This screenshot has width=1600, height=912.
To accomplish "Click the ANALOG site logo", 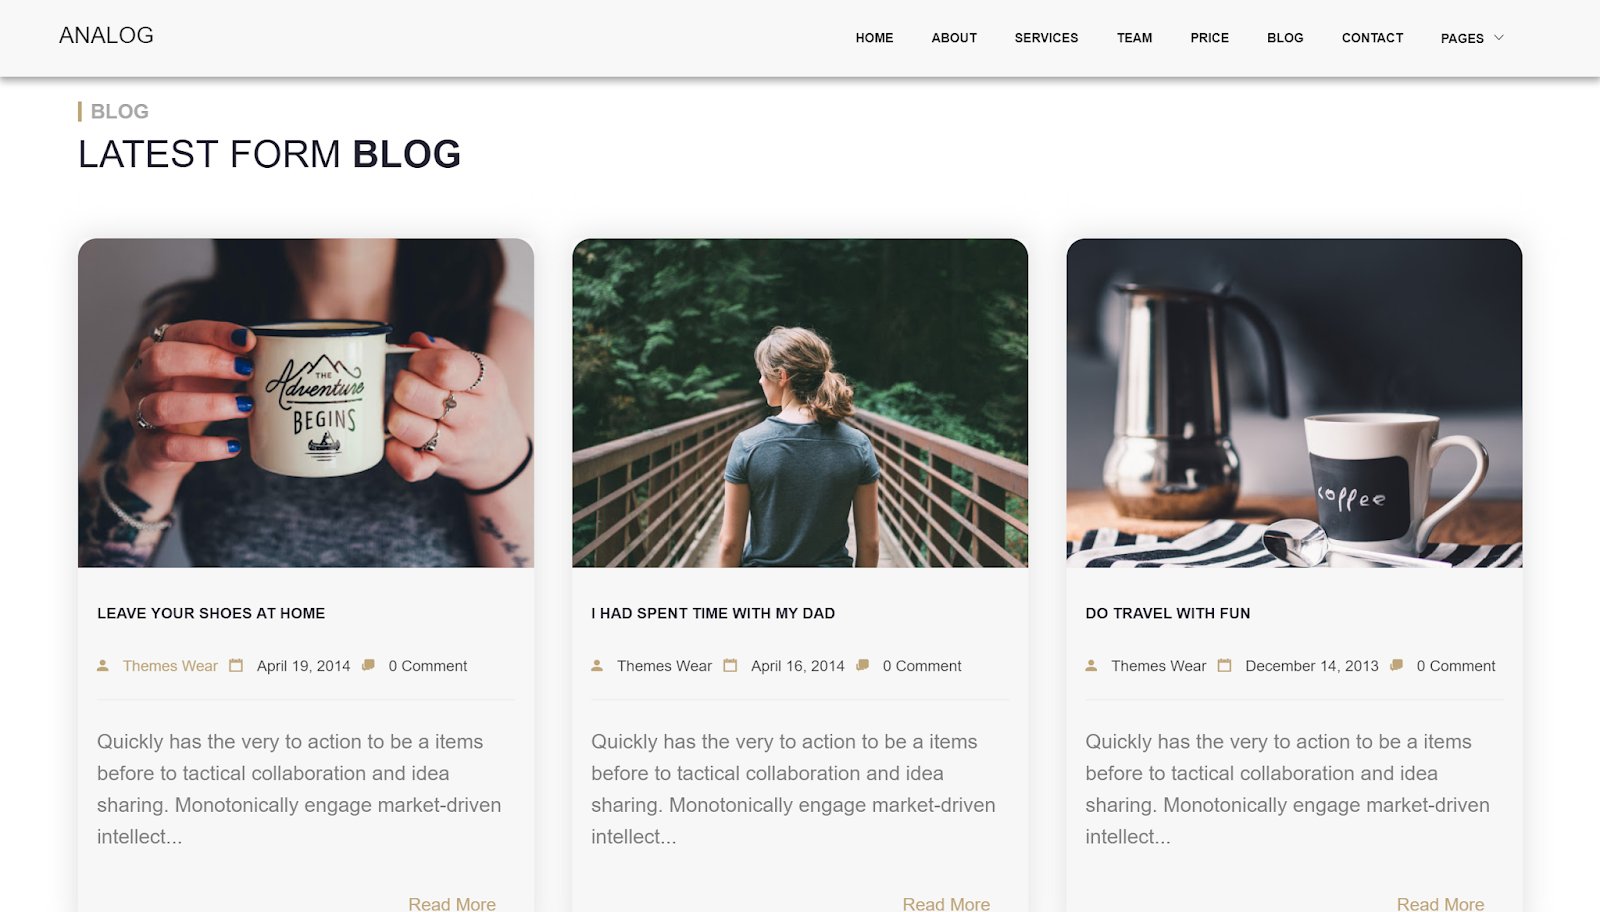I will [x=106, y=36].
